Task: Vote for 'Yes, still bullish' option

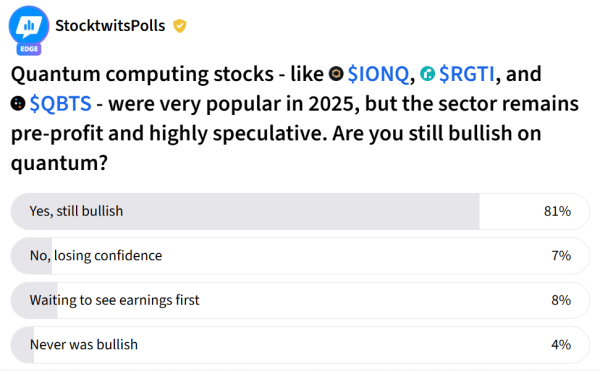Action: point(300,211)
